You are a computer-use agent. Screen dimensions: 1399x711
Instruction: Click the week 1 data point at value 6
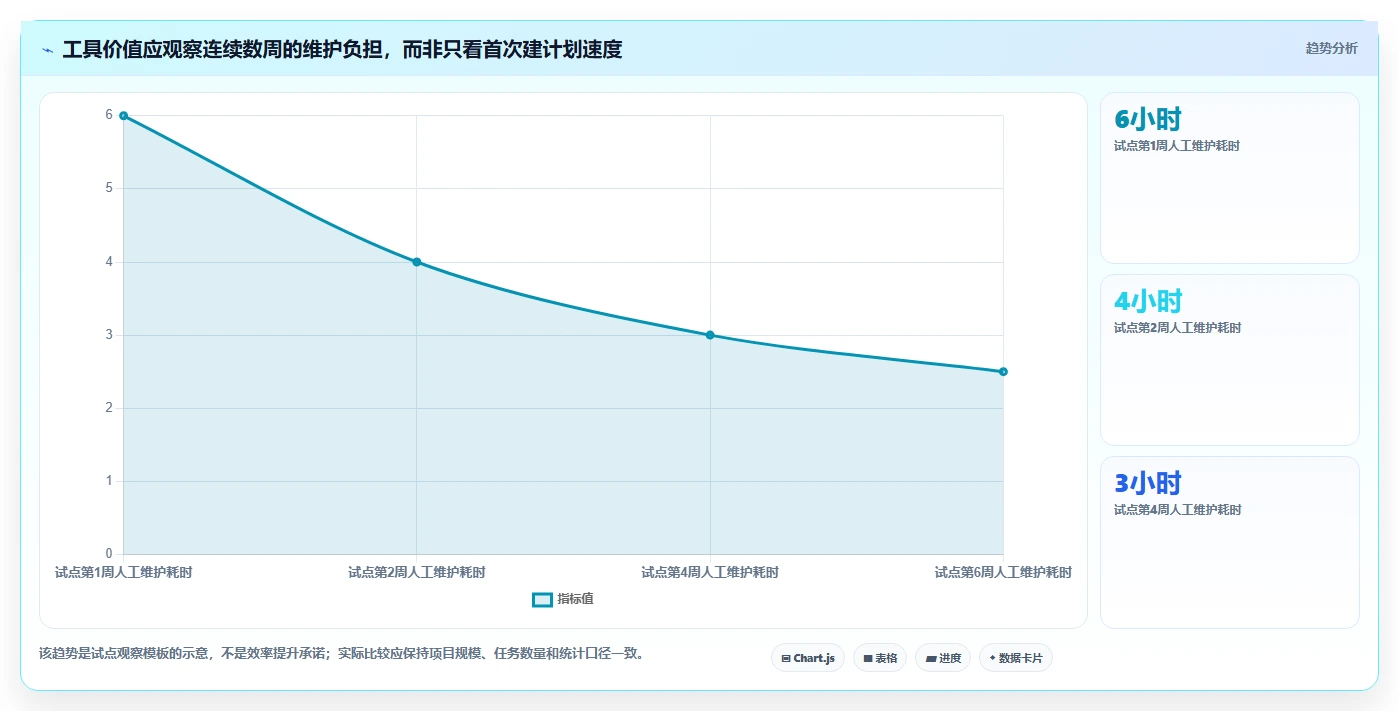[123, 116]
